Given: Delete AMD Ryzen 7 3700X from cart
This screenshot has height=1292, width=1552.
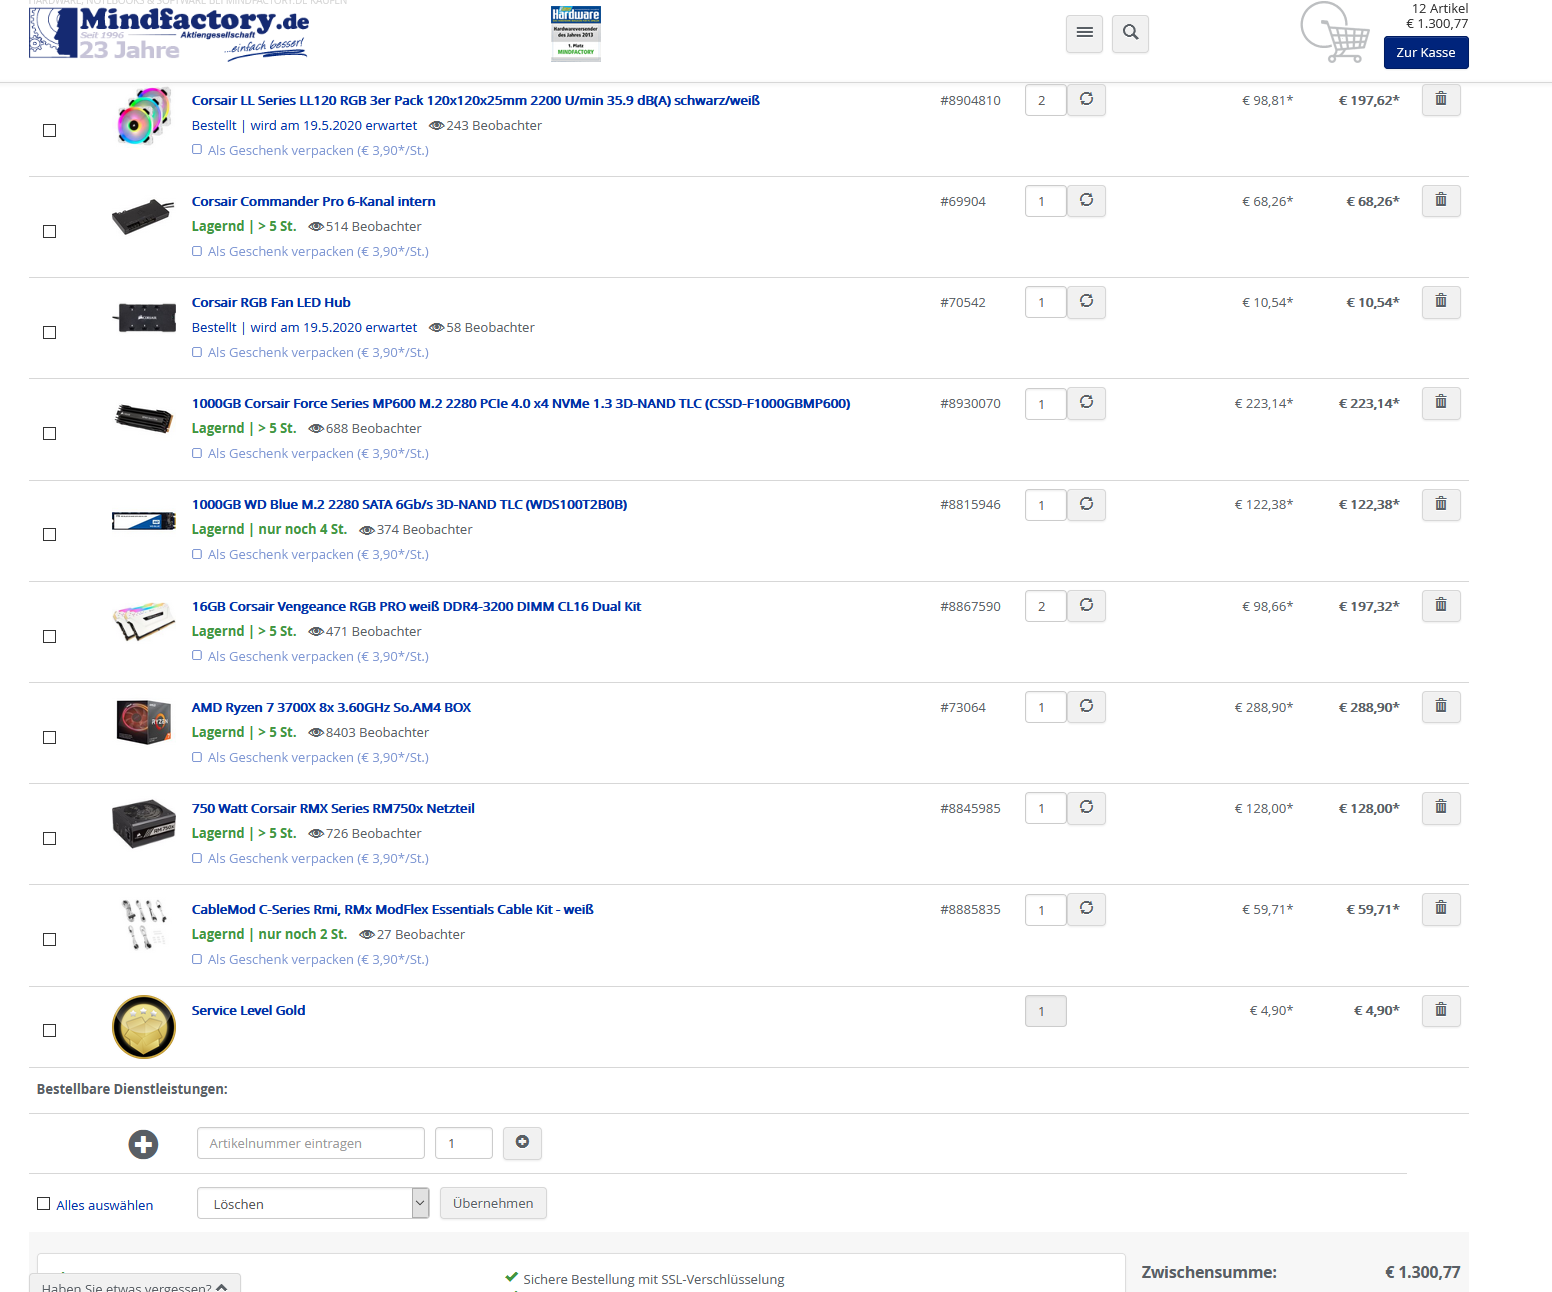Looking at the screenshot, I should (1441, 707).
